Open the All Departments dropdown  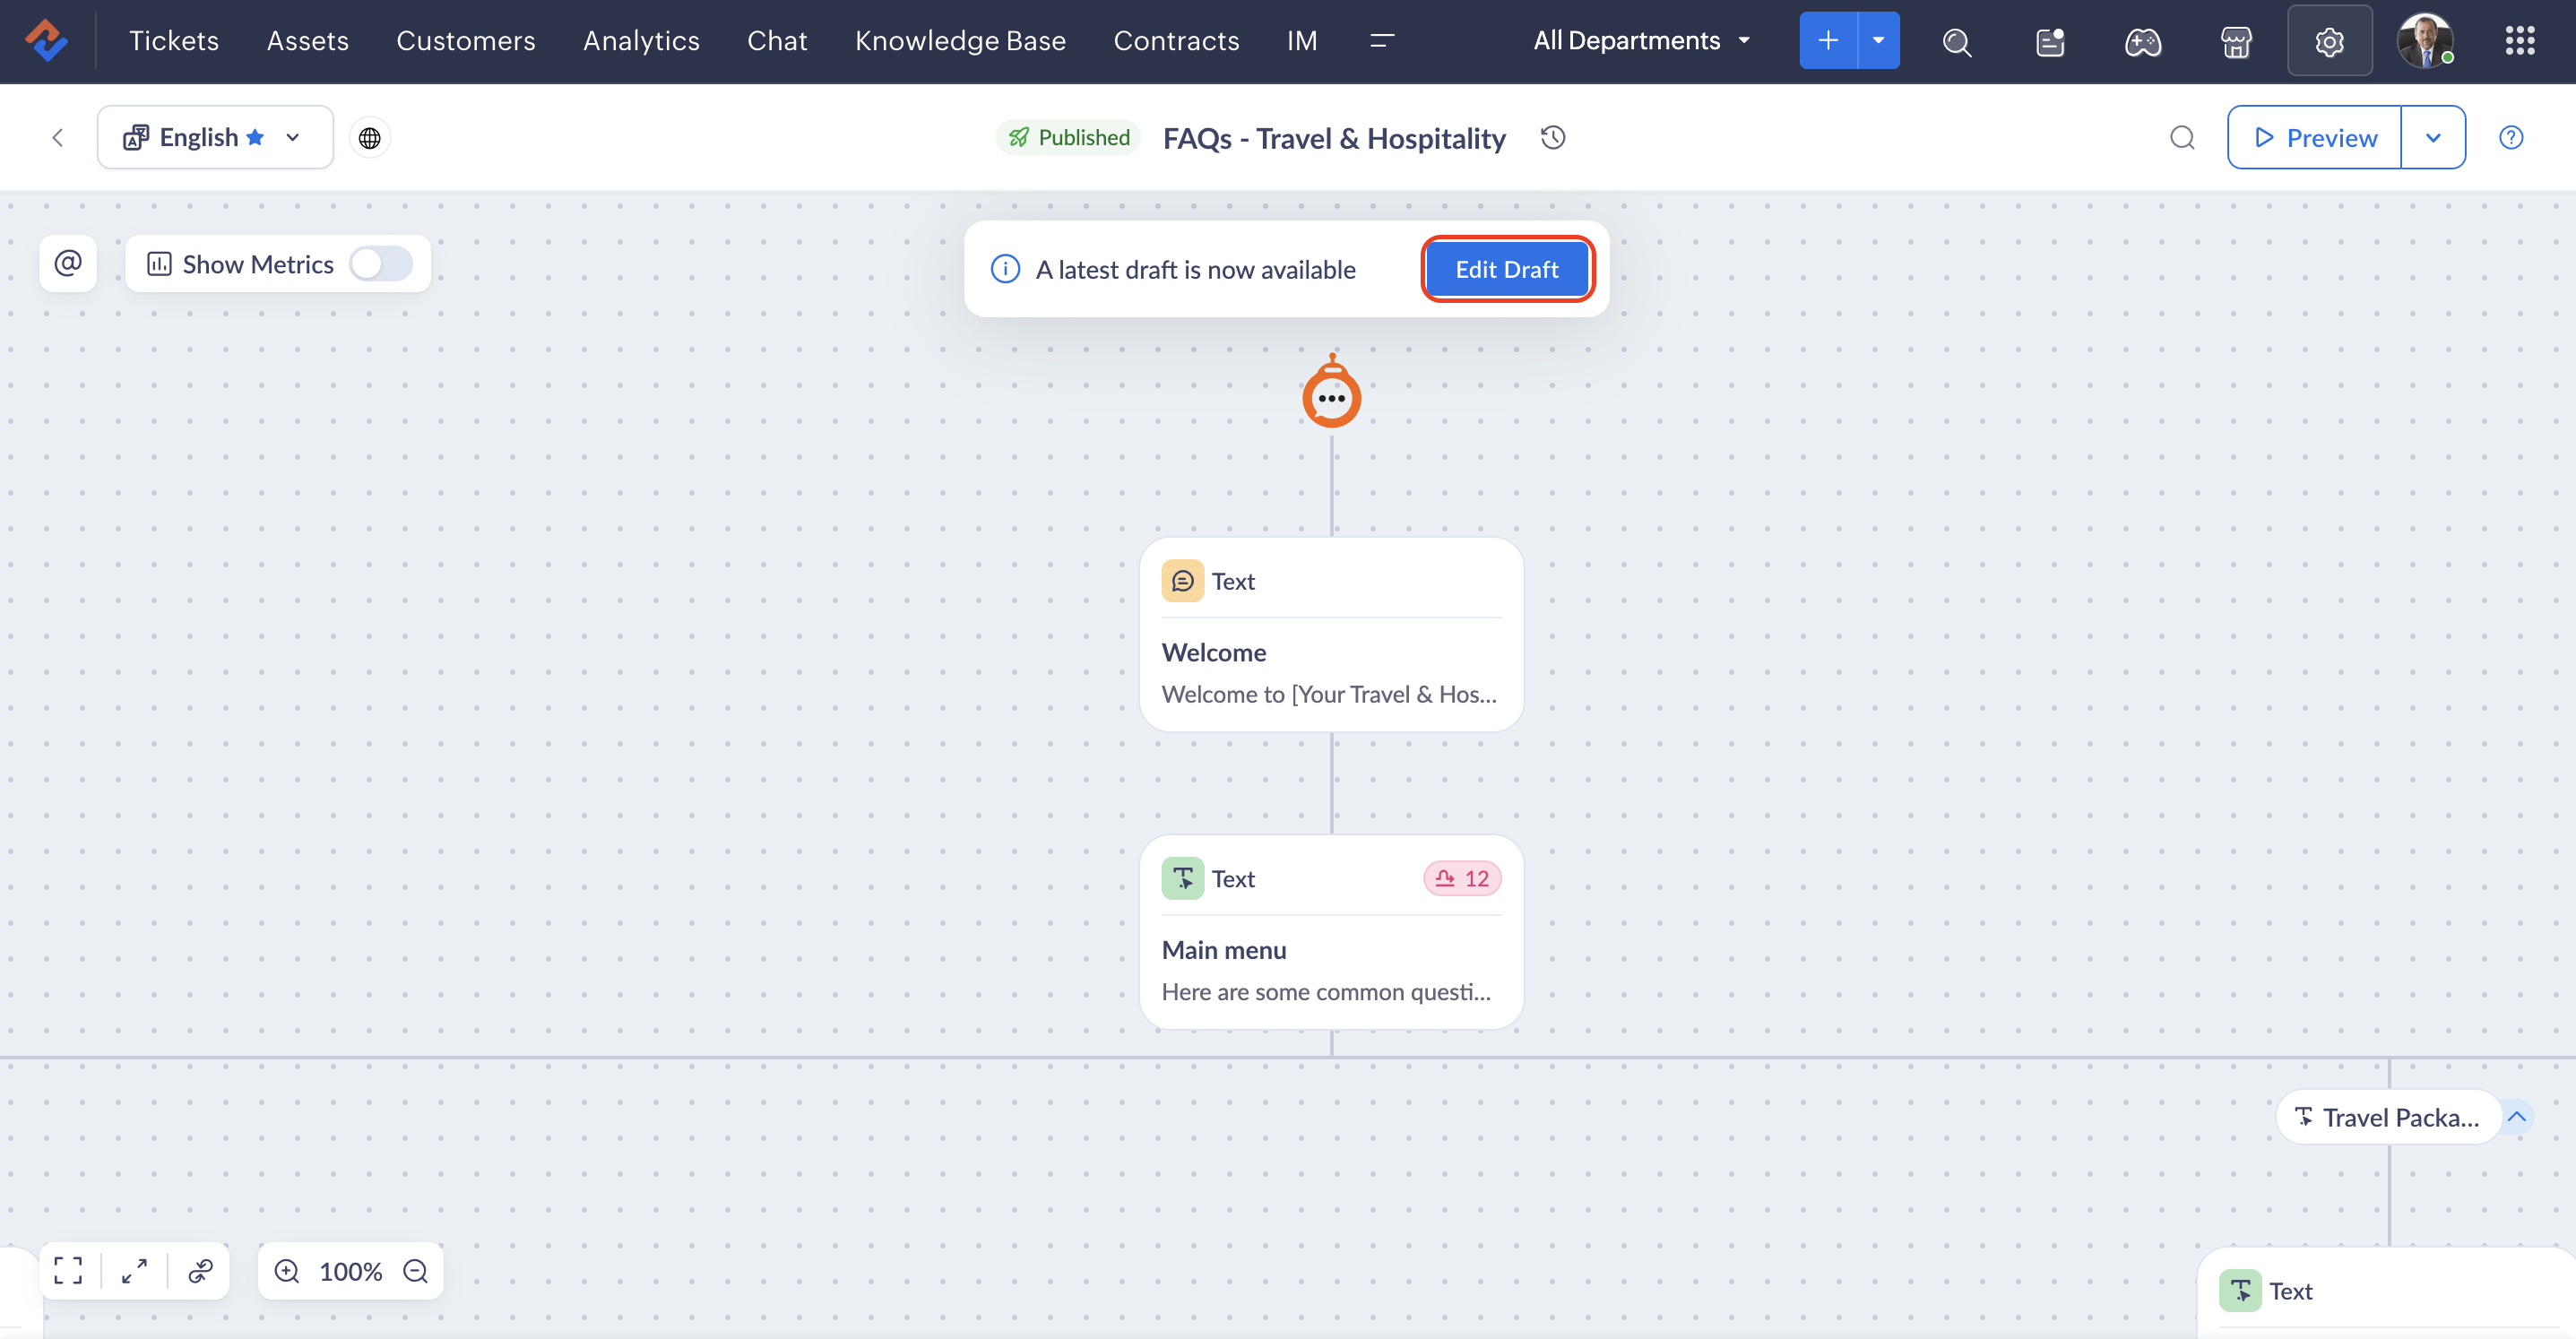point(1641,40)
